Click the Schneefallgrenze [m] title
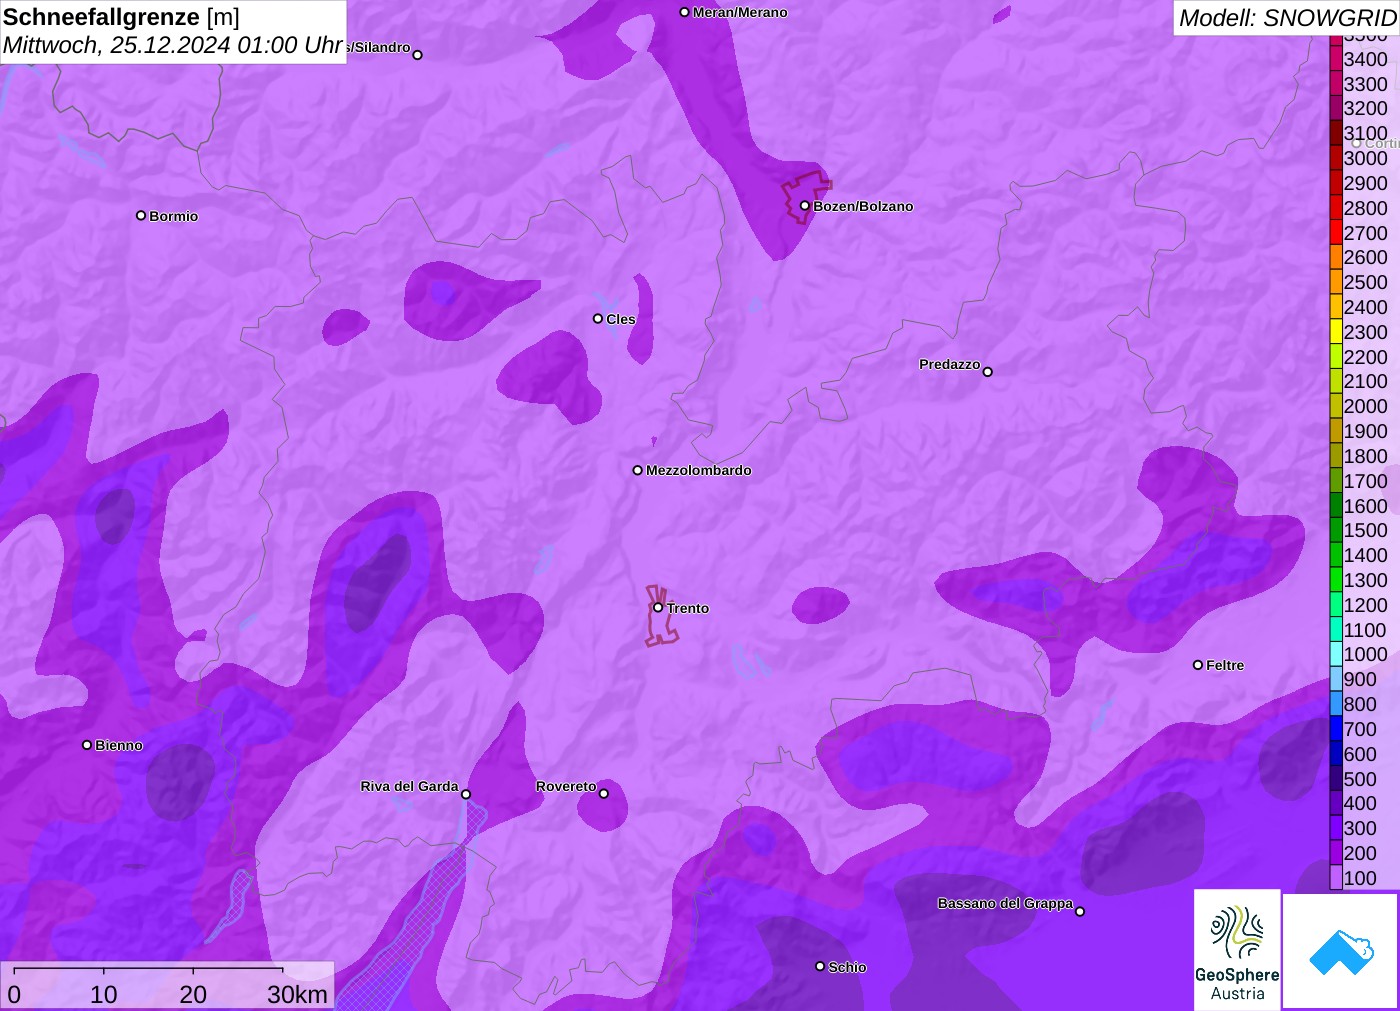Image resolution: width=1400 pixels, height=1011 pixels. [x=121, y=17]
